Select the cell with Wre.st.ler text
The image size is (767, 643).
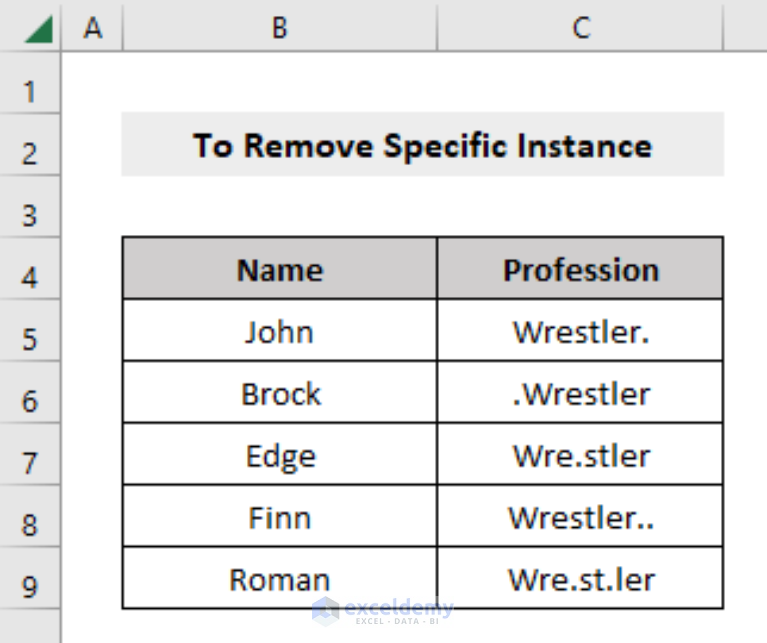[x=581, y=577]
